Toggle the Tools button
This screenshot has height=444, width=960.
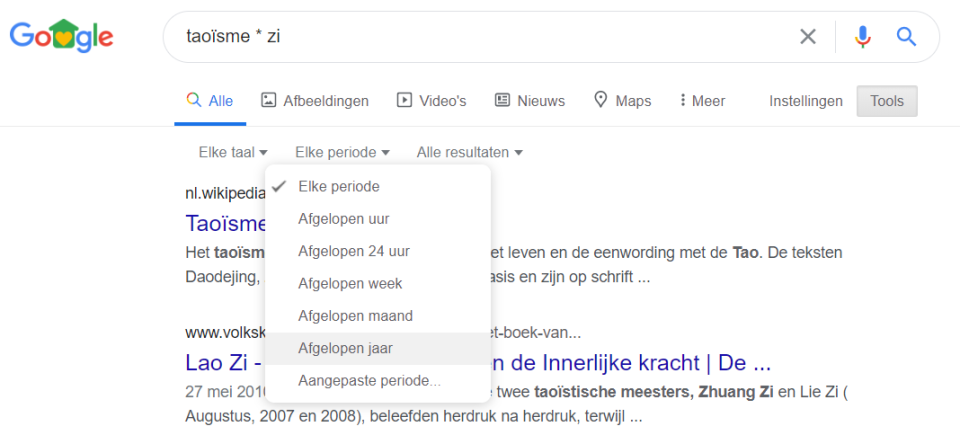click(887, 101)
